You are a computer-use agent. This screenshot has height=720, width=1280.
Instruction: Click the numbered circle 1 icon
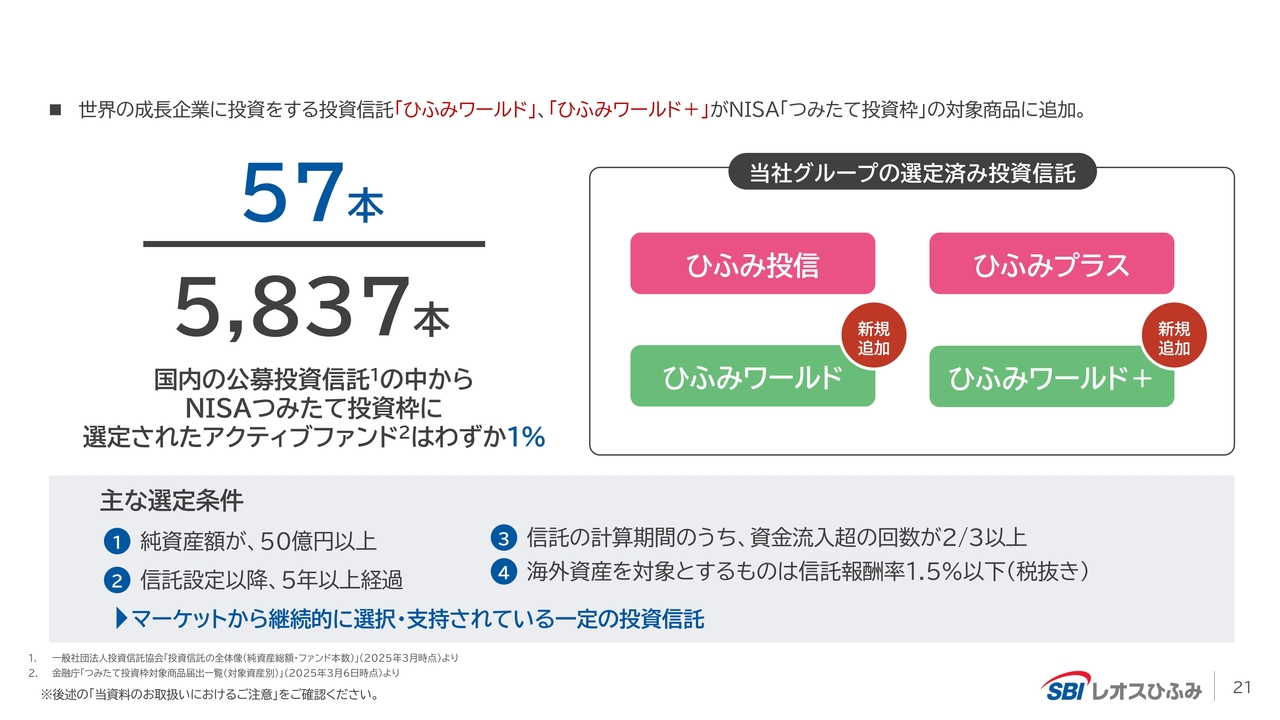[116, 542]
